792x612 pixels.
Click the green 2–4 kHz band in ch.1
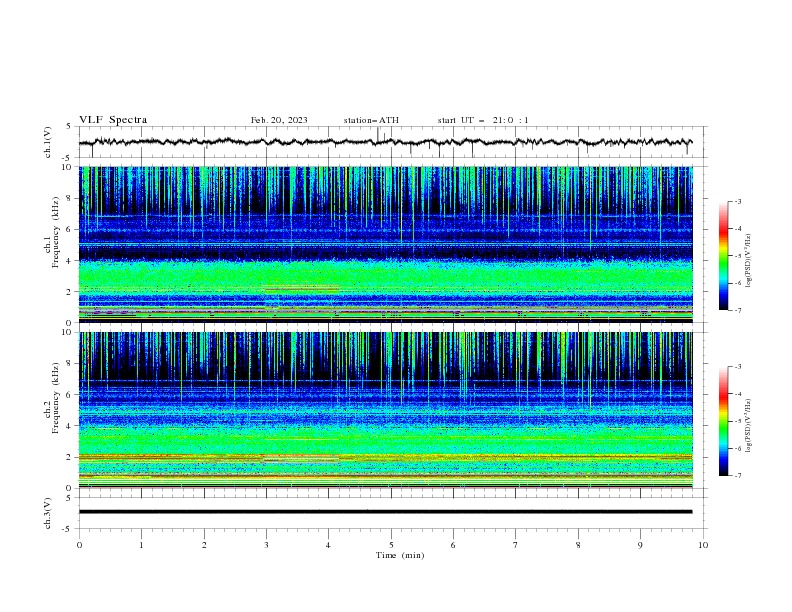pos(385,276)
